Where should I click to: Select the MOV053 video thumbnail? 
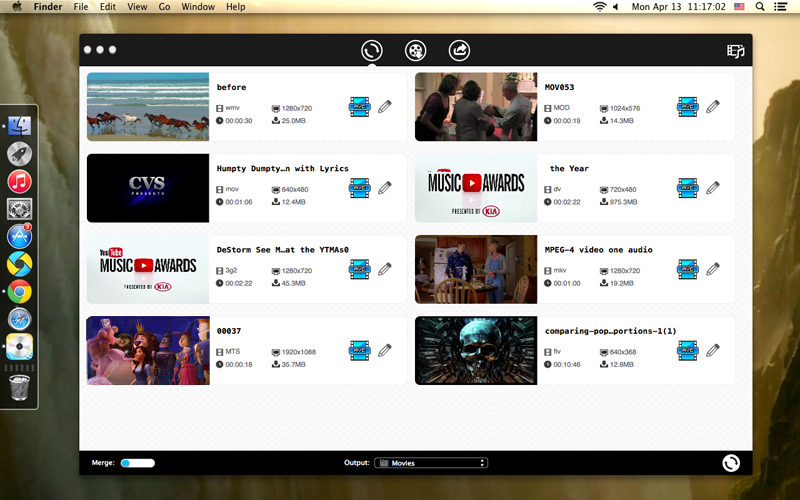[x=476, y=107]
